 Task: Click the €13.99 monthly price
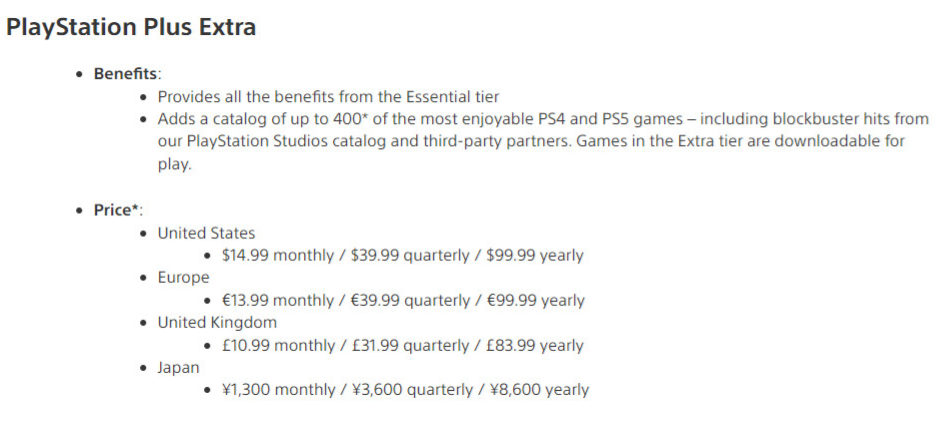[x=277, y=300]
